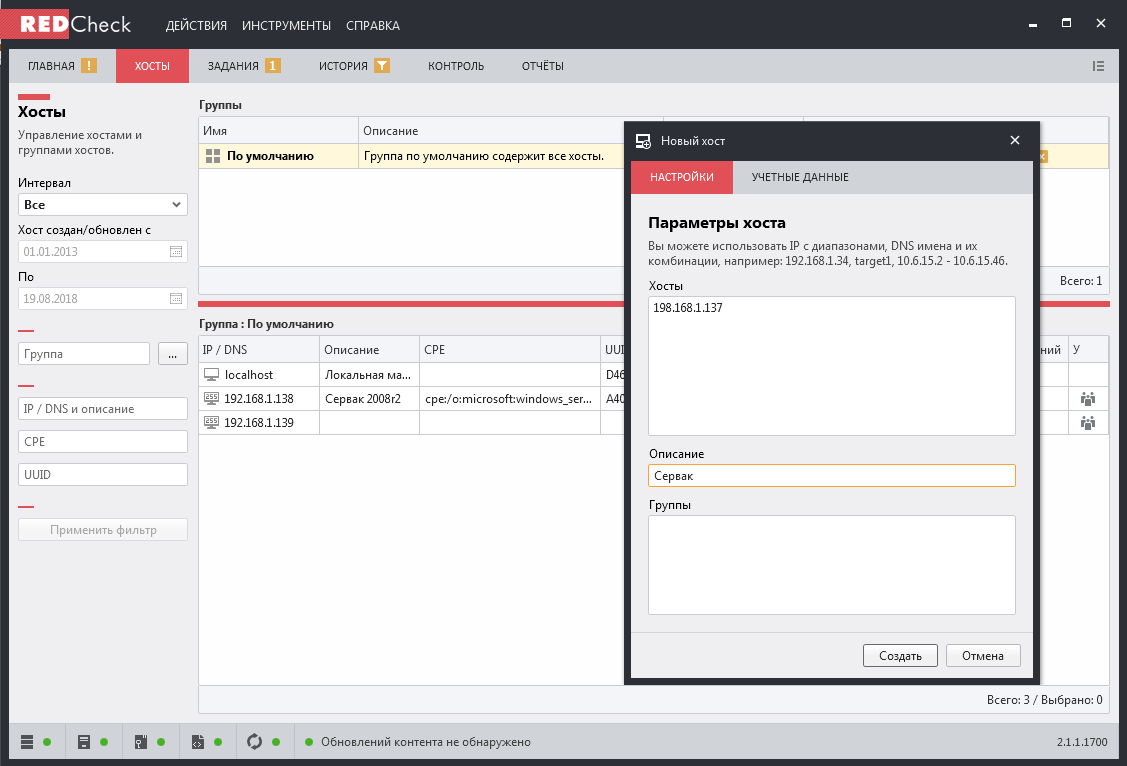
Task: Click the version number 2.1.1.1700
Action: (x=1082, y=742)
